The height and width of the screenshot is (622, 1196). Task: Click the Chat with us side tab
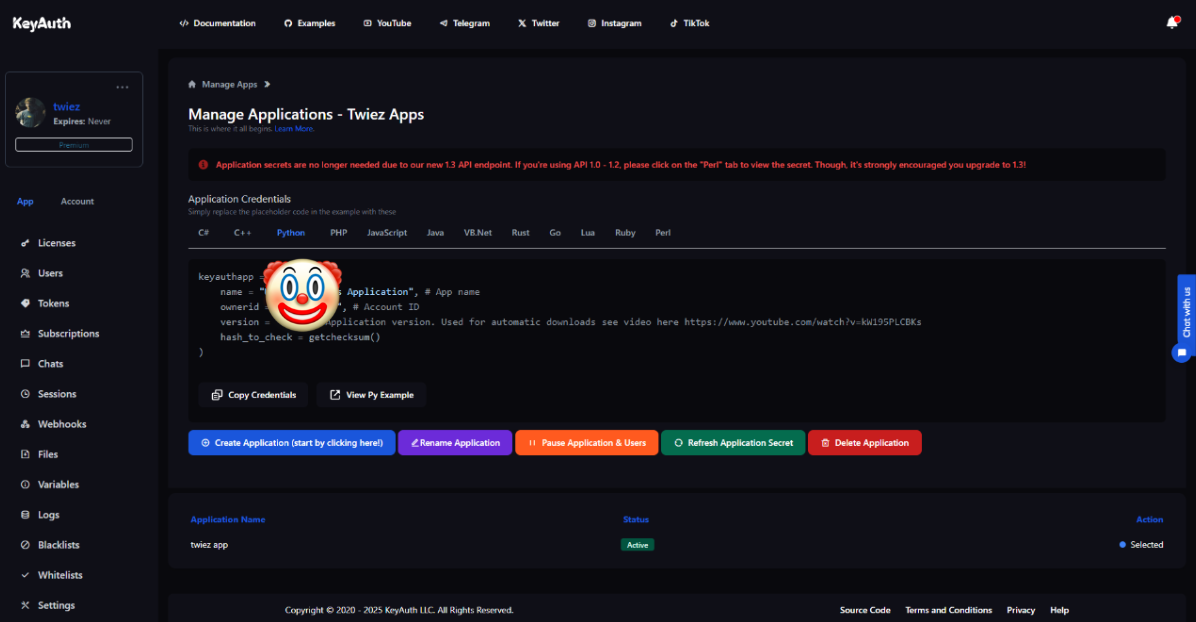coord(1186,311)
